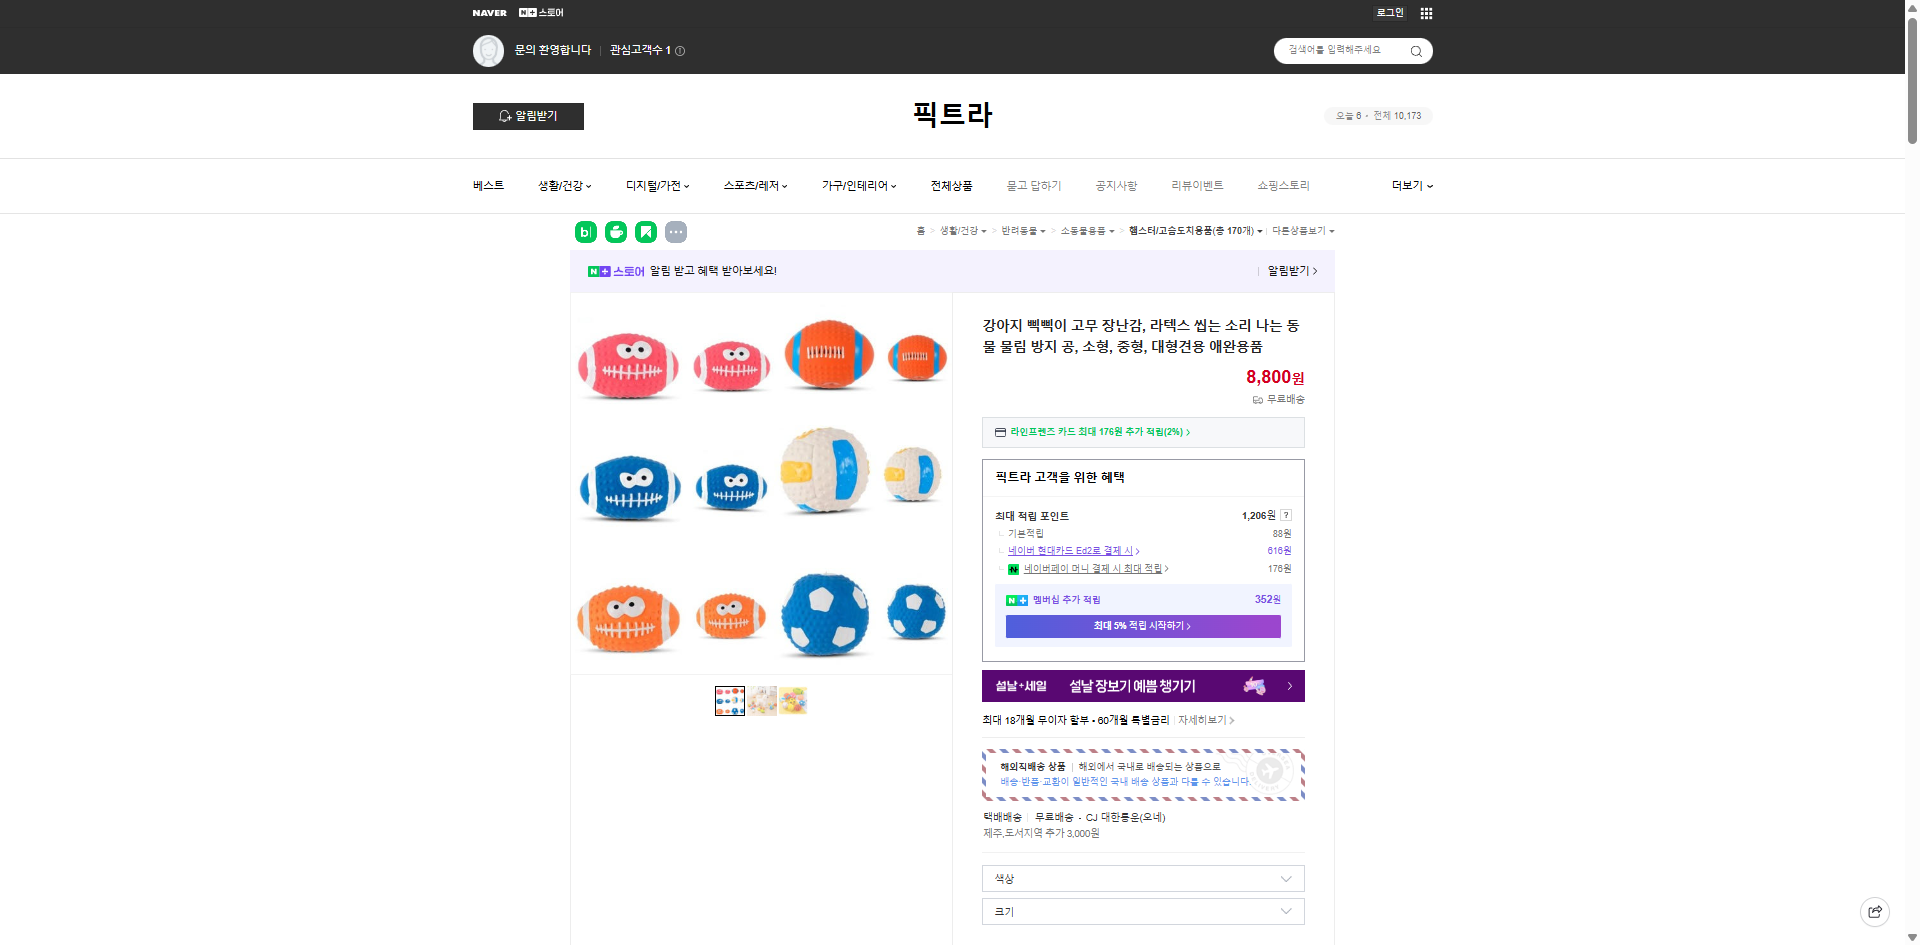1920x945 pixels.
Task: Open the 스포츠/레저 category menu
Action: tap(753, 186)
